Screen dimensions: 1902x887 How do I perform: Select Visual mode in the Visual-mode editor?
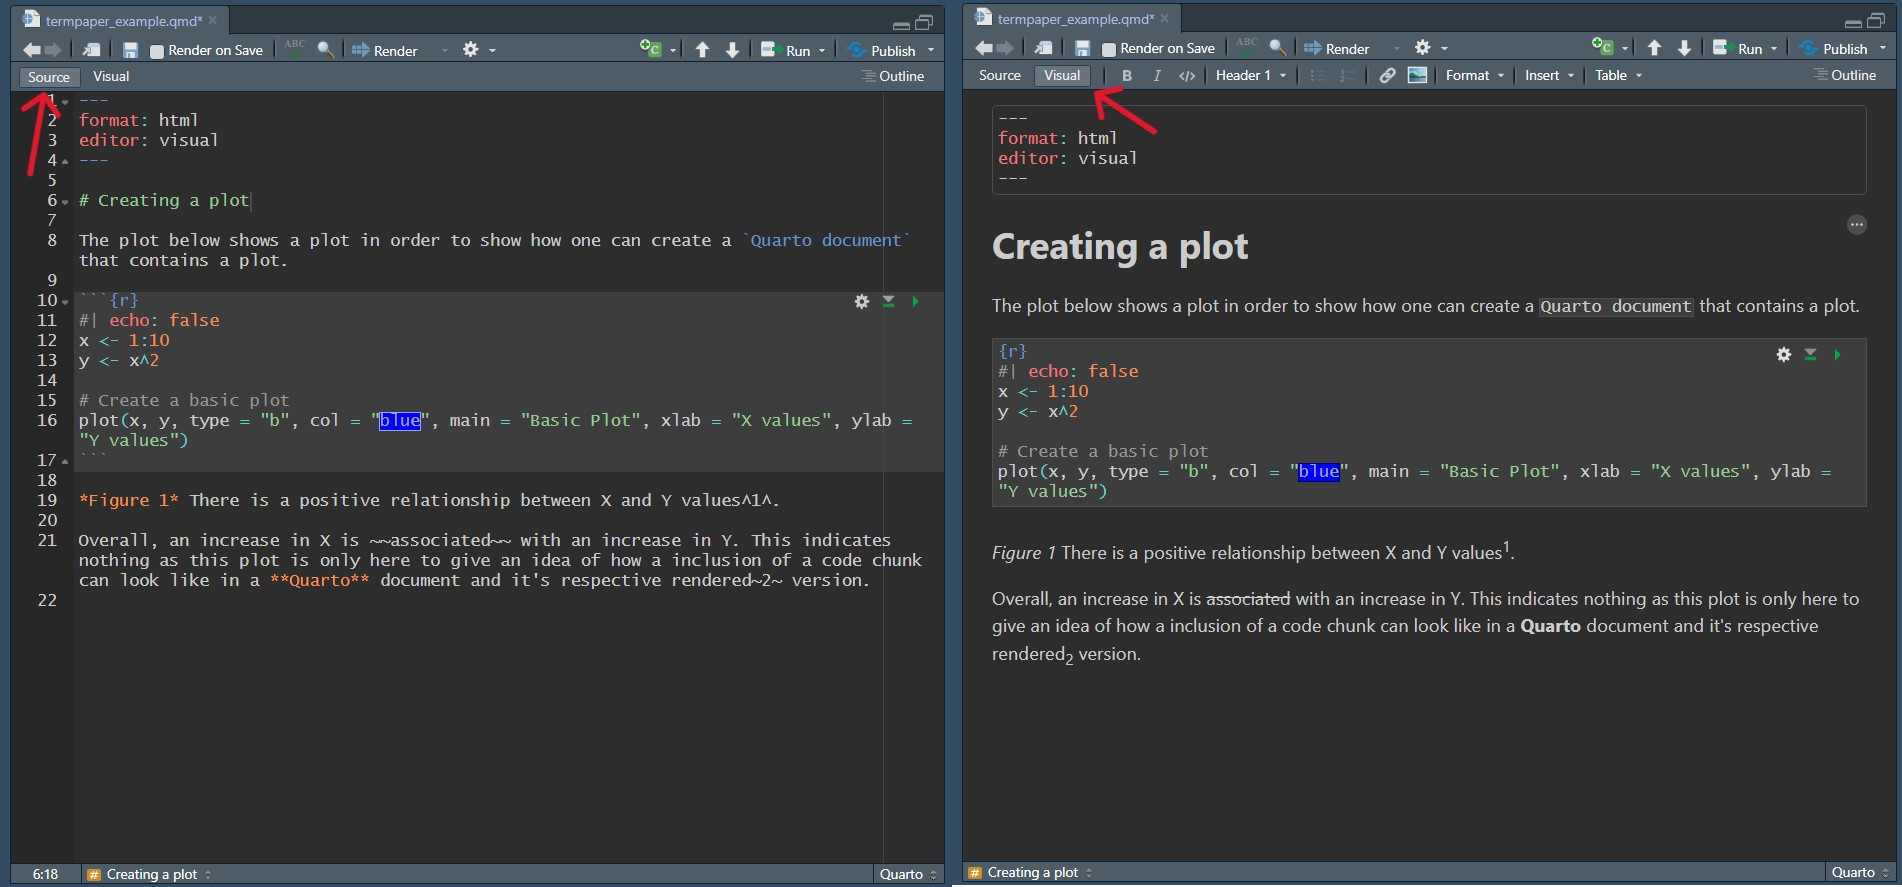[1062, 75]
